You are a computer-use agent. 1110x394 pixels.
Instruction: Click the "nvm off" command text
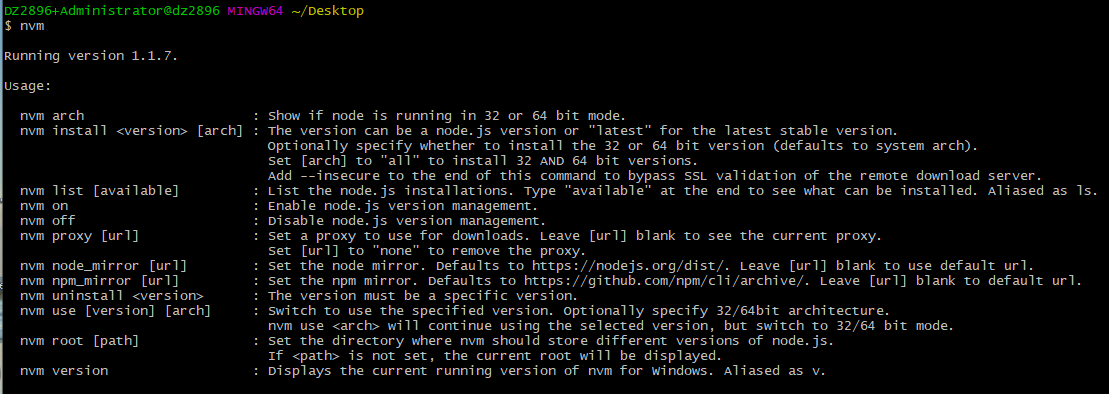[48, 221]
